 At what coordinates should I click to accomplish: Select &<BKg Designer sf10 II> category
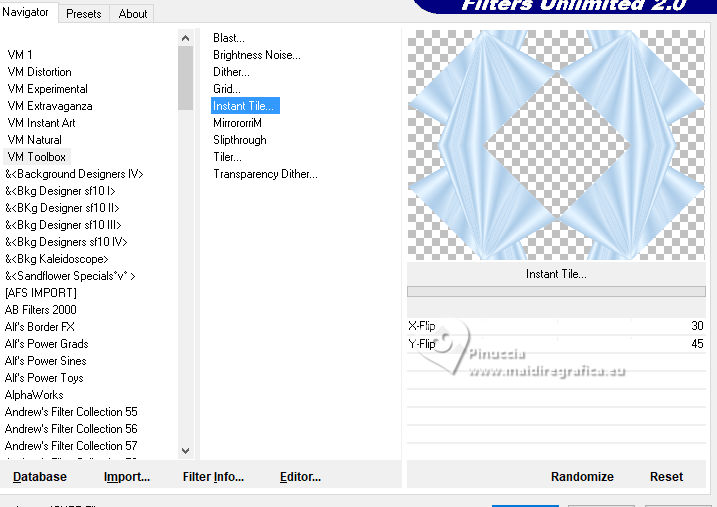62,208
